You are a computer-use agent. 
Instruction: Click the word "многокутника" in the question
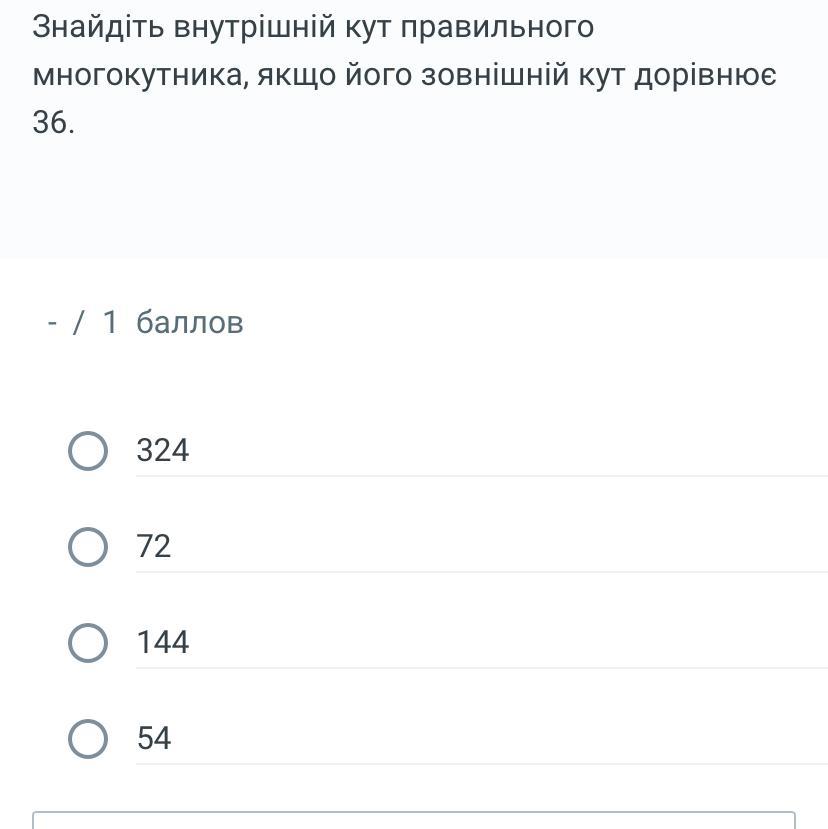pyautogui.click(x=139, y=75)
